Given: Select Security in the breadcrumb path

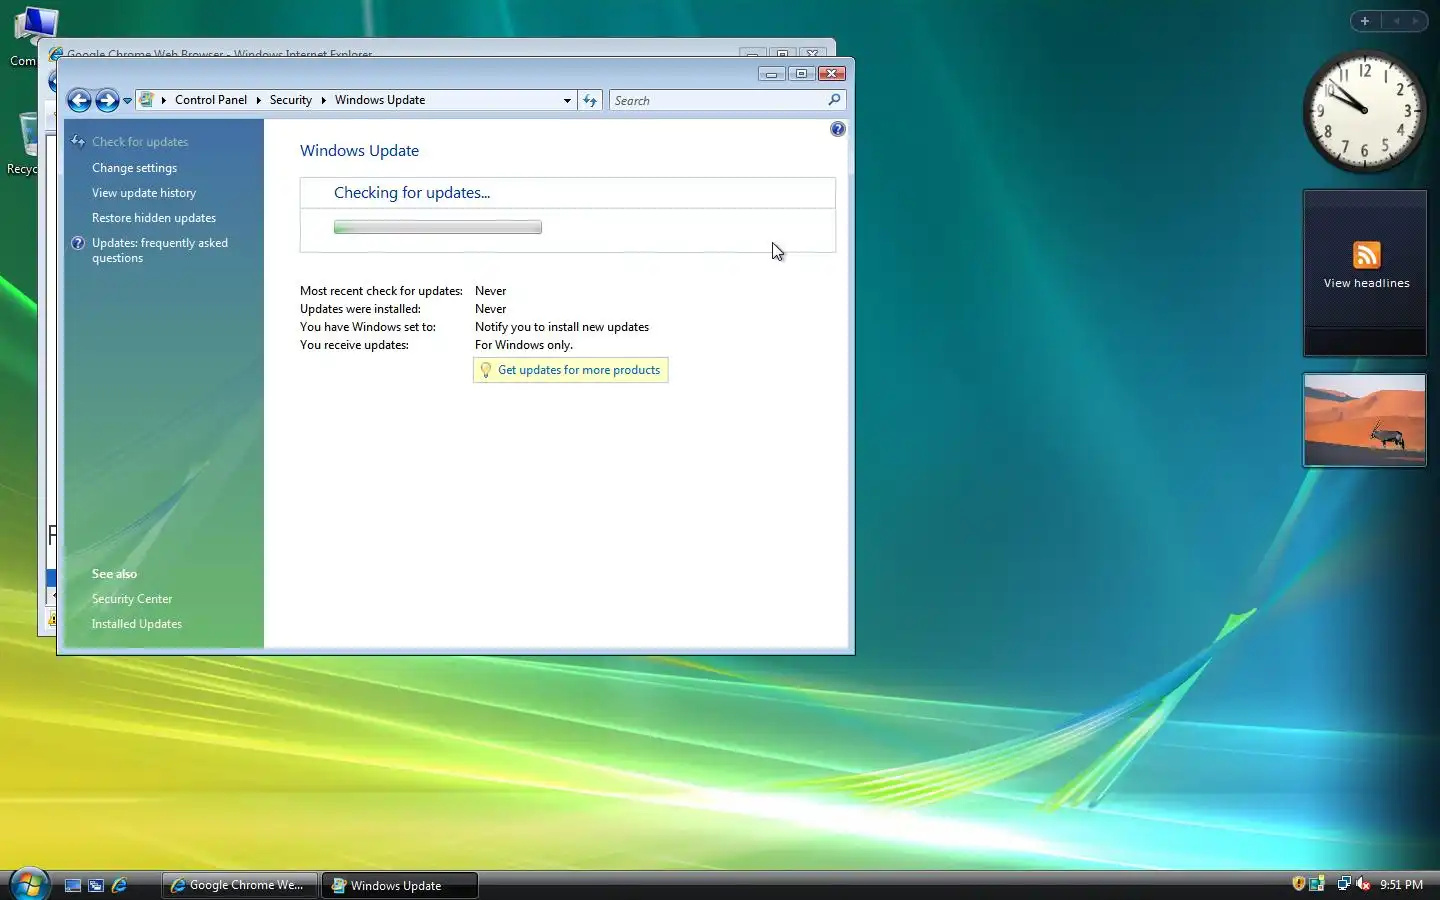Looking at the screenshot, I should [x=291, y=100].
